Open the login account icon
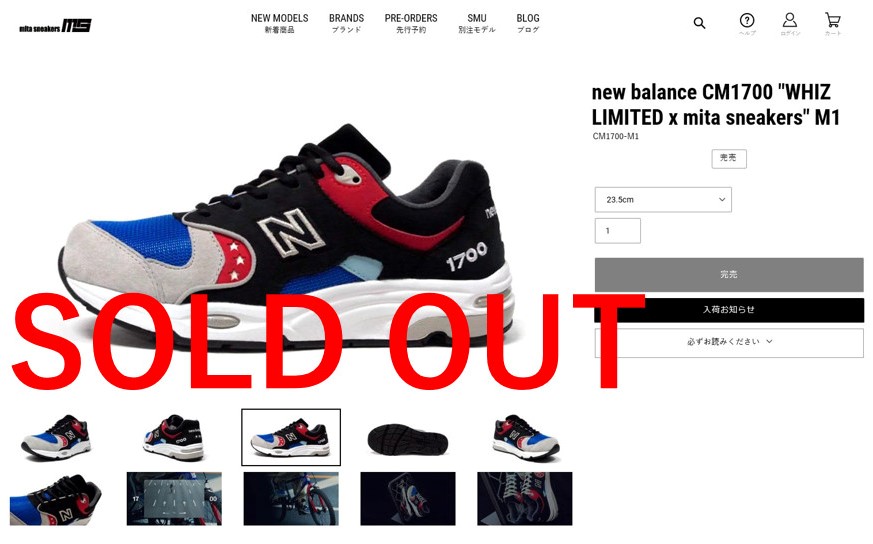 point(789,24)
